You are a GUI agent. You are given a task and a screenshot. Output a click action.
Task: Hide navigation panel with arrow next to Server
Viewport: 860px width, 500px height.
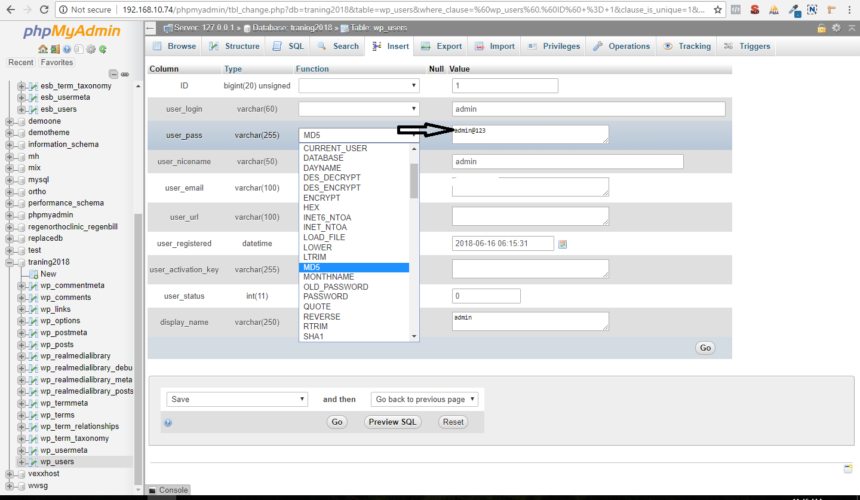pyautogui.click(x=151, y=28)
